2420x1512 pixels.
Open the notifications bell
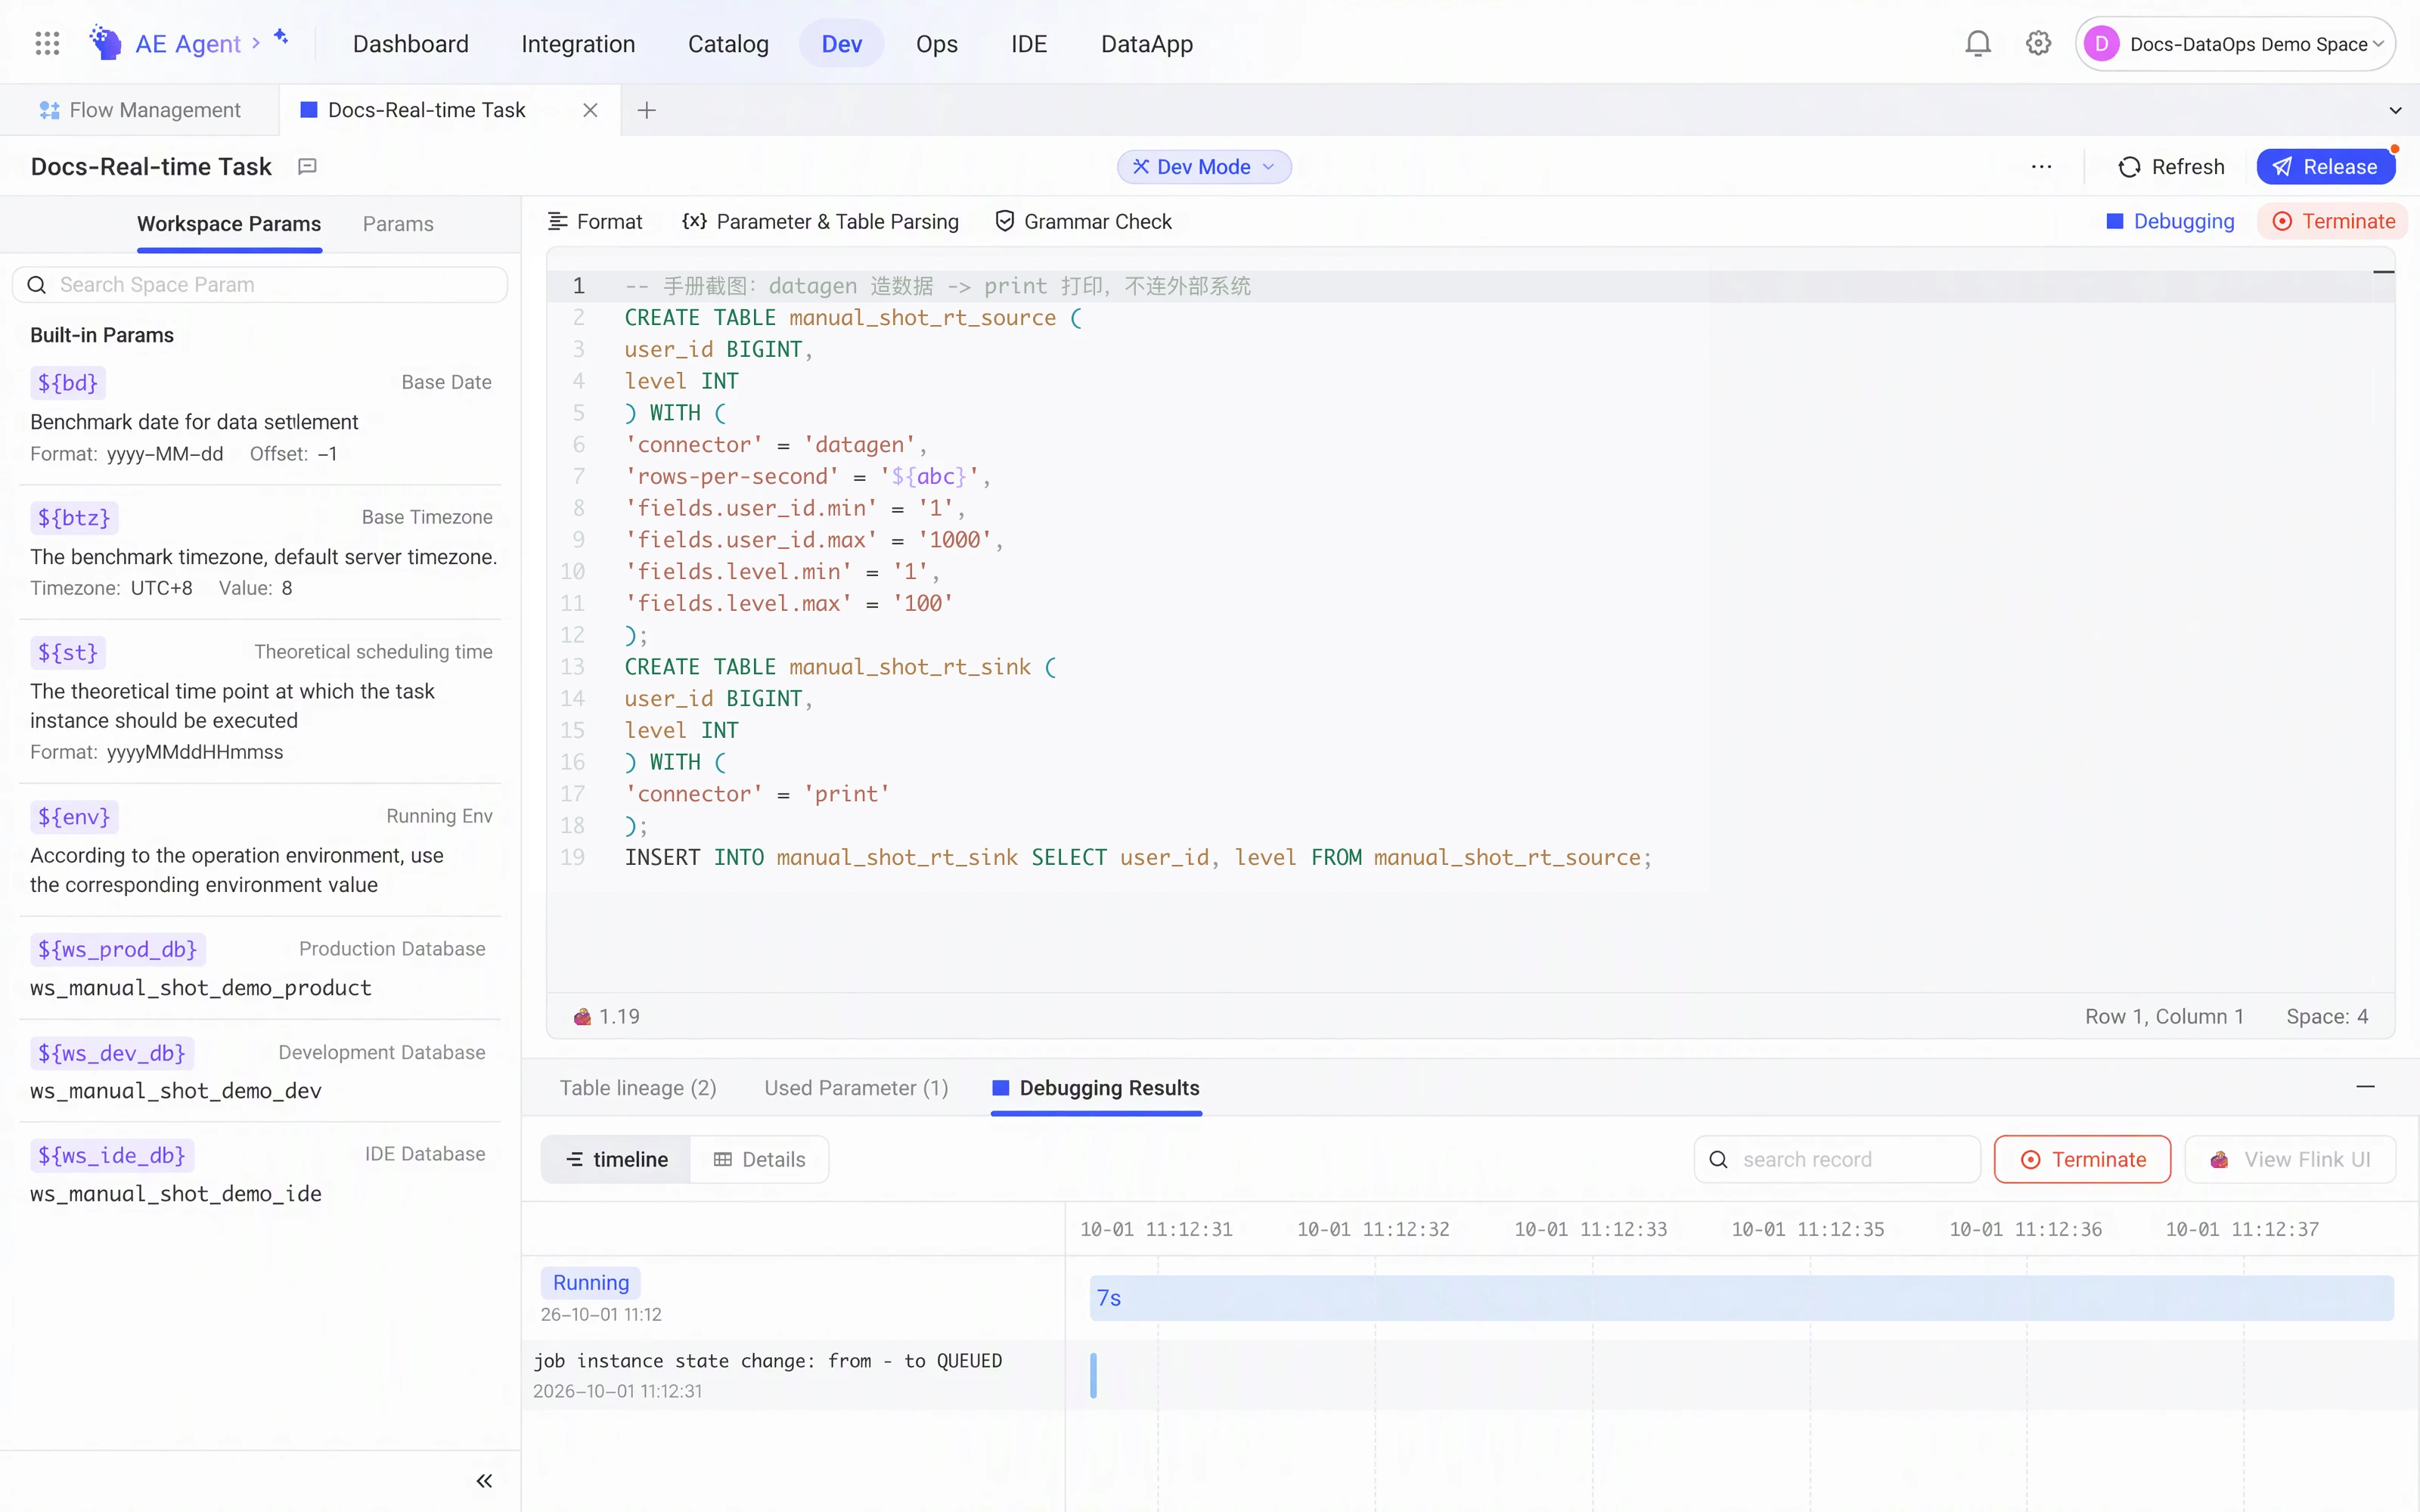[x=1977, y=43]
